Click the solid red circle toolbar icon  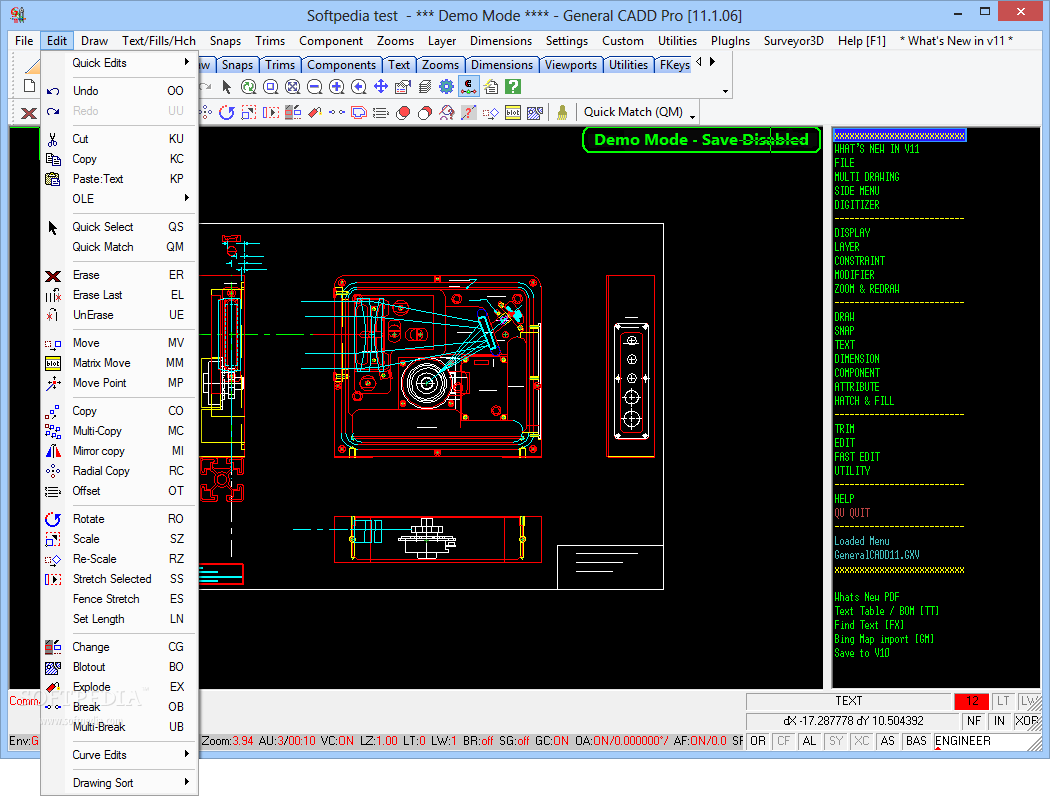pos(403,112)
